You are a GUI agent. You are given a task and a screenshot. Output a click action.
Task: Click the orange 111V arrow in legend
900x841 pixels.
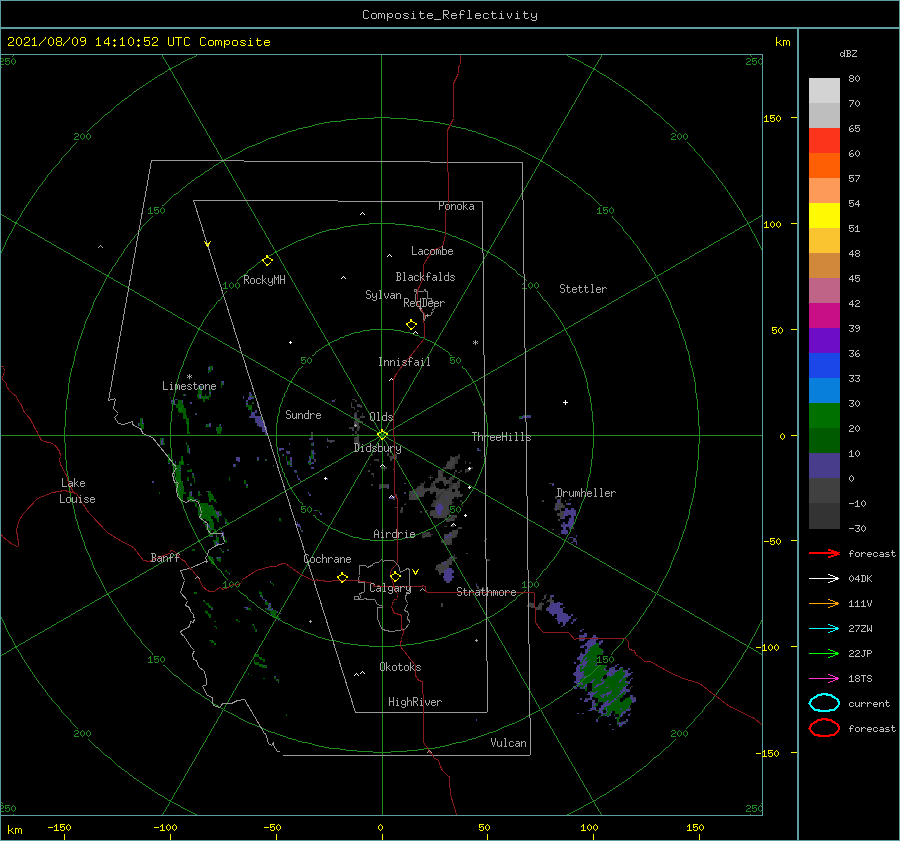coord(824,603)
